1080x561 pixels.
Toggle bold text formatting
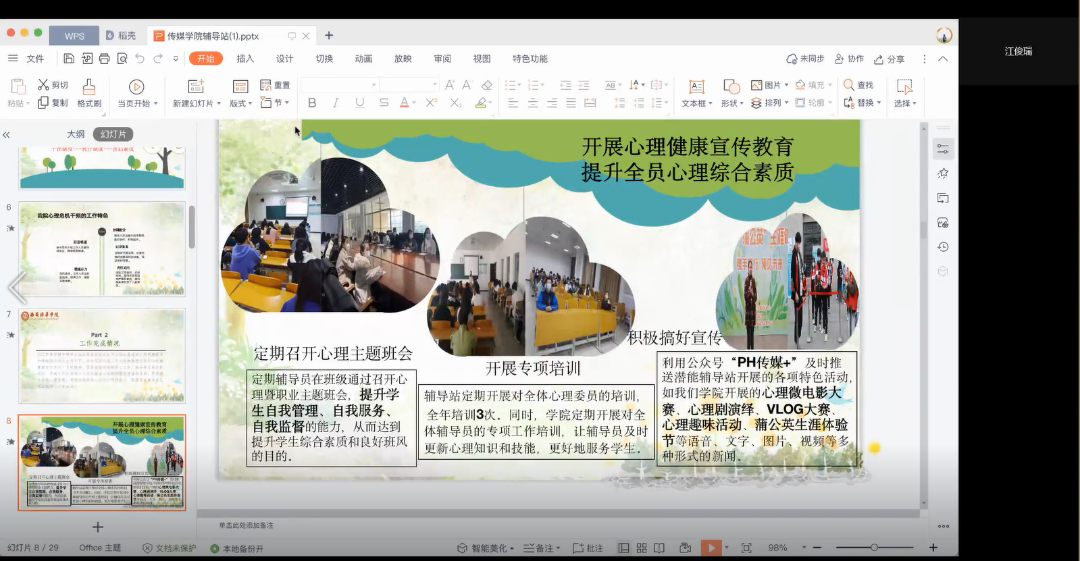click(x=312, y=103)
